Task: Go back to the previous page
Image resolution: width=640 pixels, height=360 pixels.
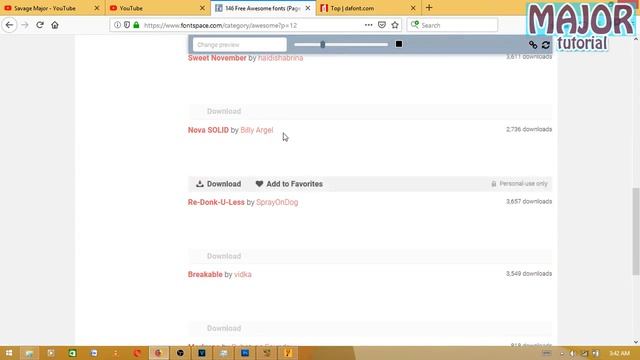Action: [9, 25]
